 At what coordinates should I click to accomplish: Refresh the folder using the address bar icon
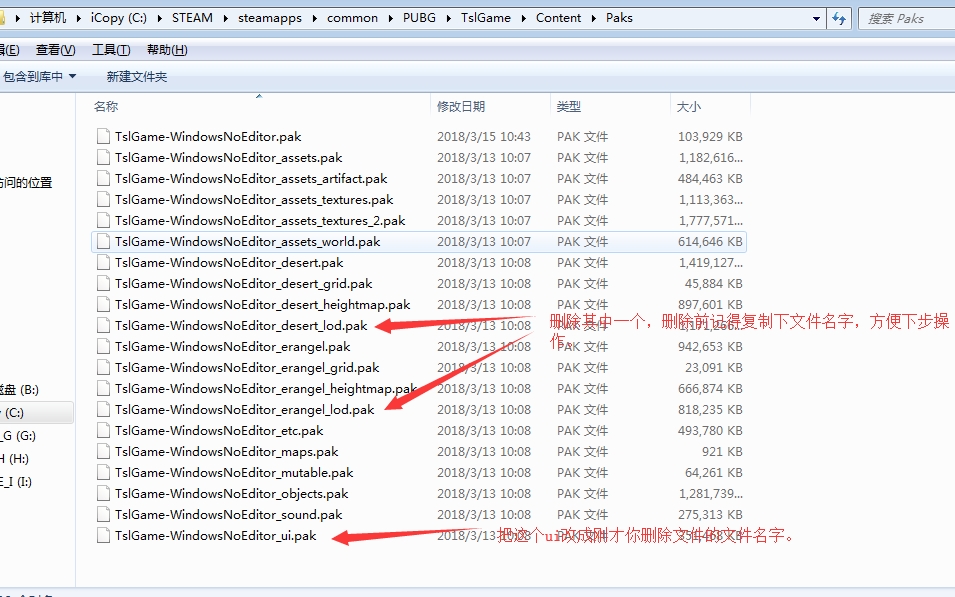[x=839, y=19]
